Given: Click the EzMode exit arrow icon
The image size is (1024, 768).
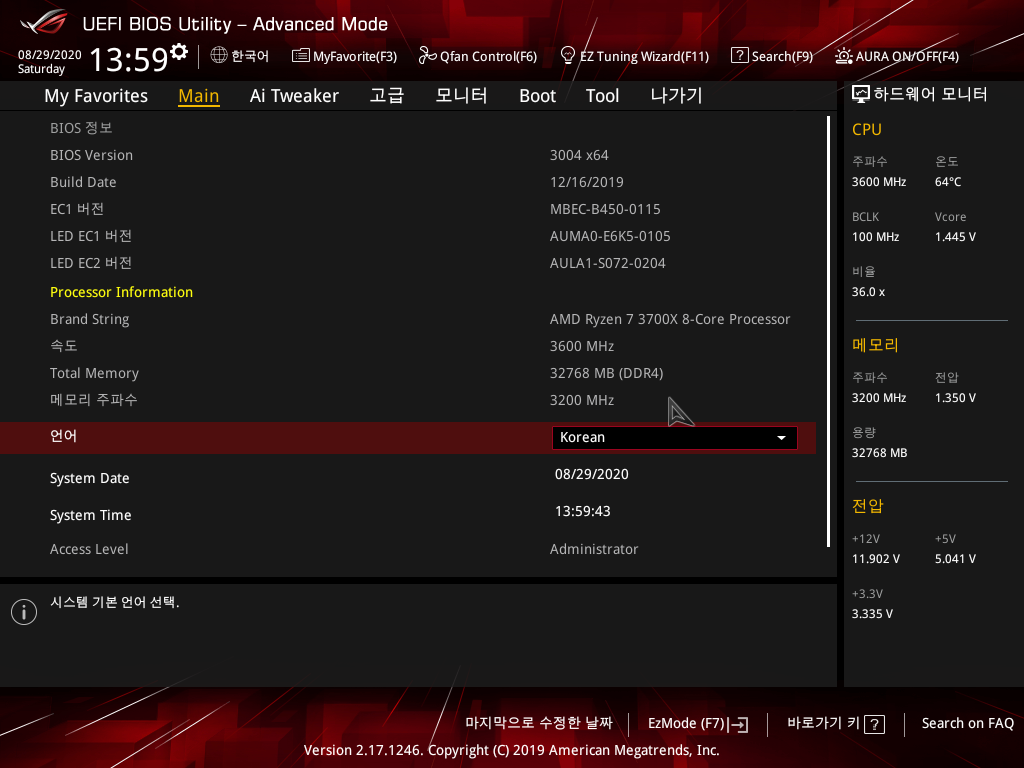Looking at the screenshot, I should click(739, 724).
